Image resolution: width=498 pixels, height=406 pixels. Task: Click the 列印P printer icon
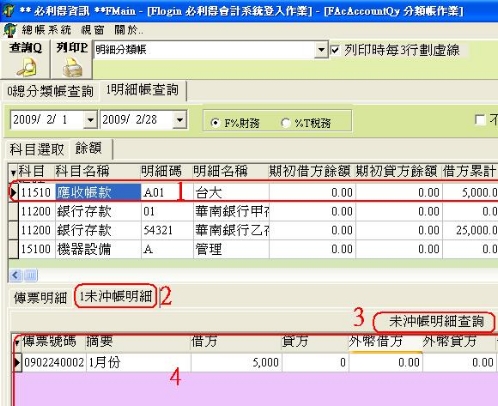pos(72,67)
